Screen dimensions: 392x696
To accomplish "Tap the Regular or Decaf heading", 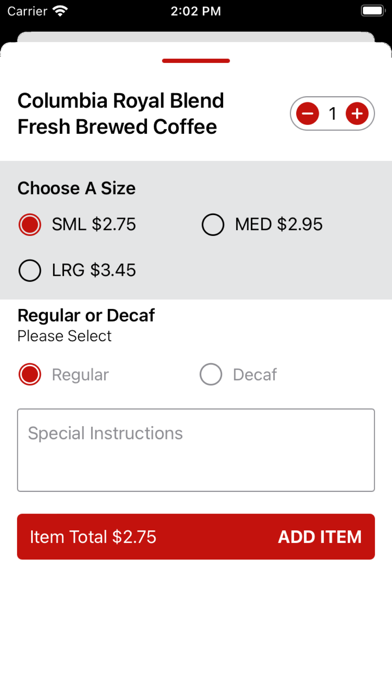I will 86,315.
